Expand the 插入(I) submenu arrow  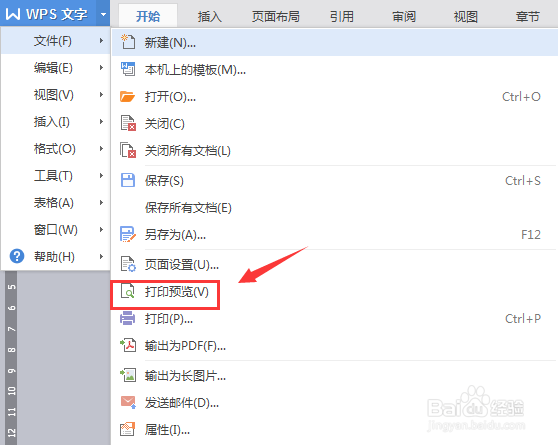click(x=101, y=121)
